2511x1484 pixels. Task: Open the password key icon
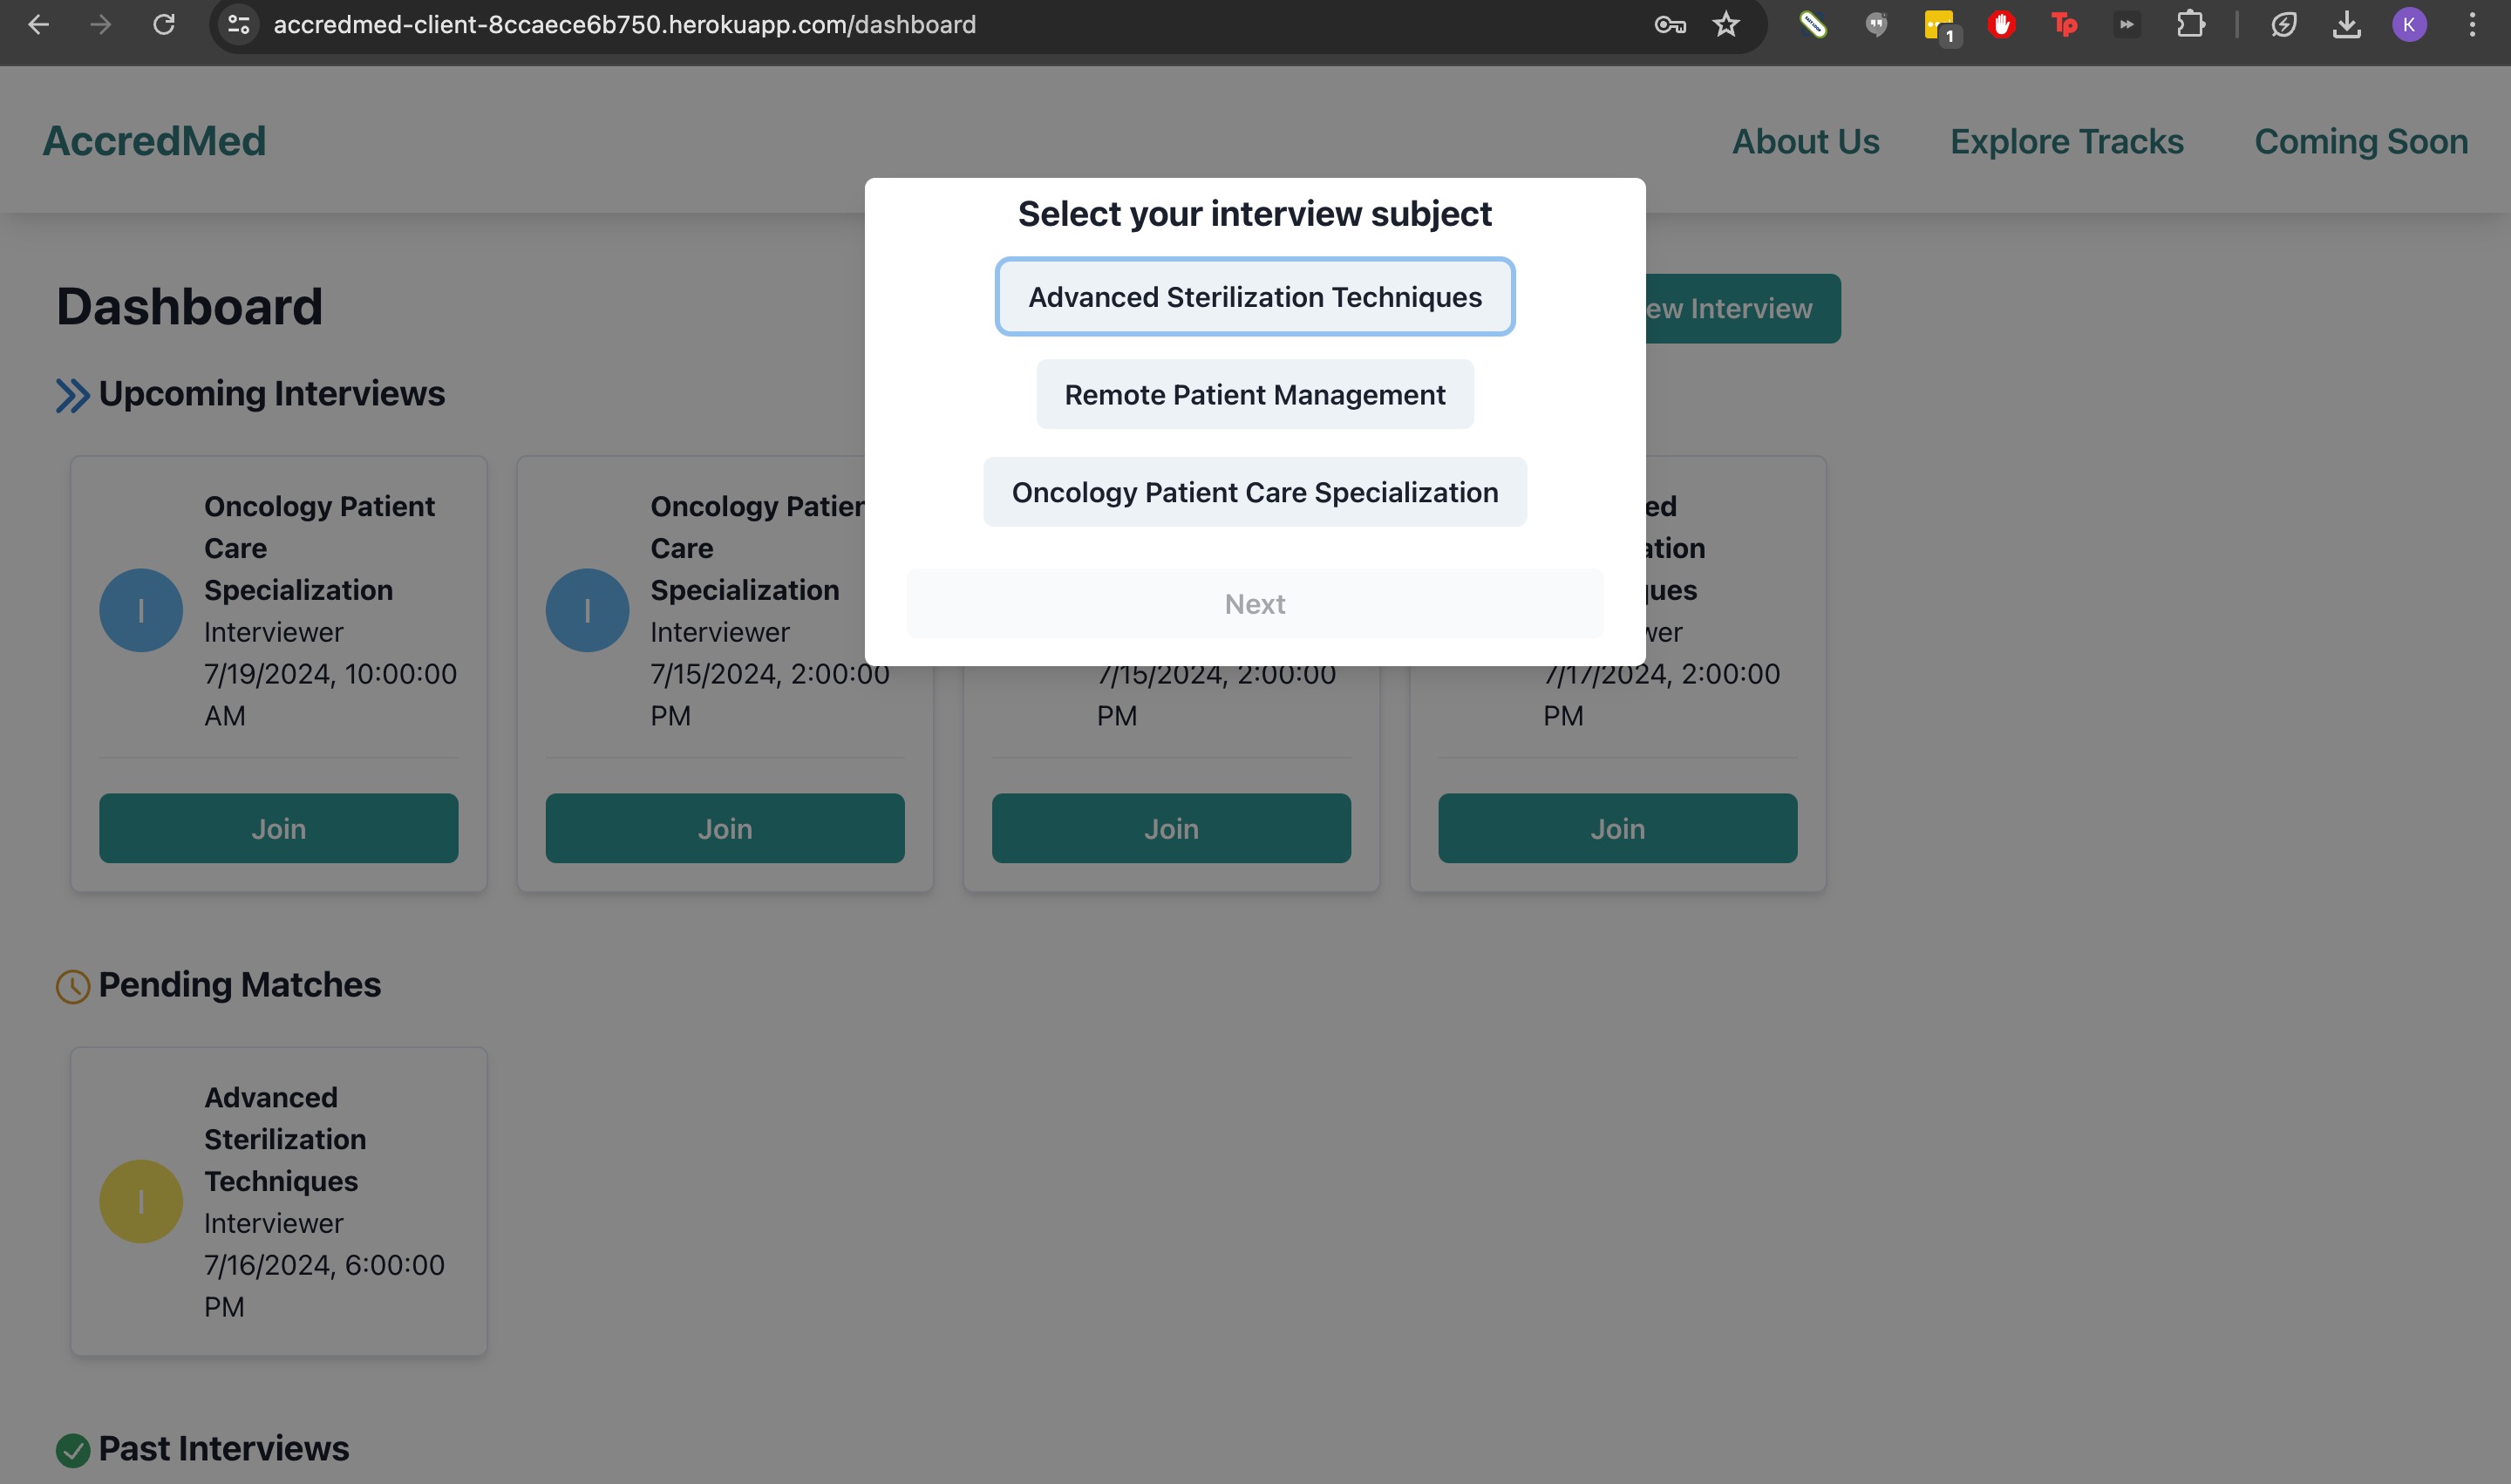pos(1669,24)
